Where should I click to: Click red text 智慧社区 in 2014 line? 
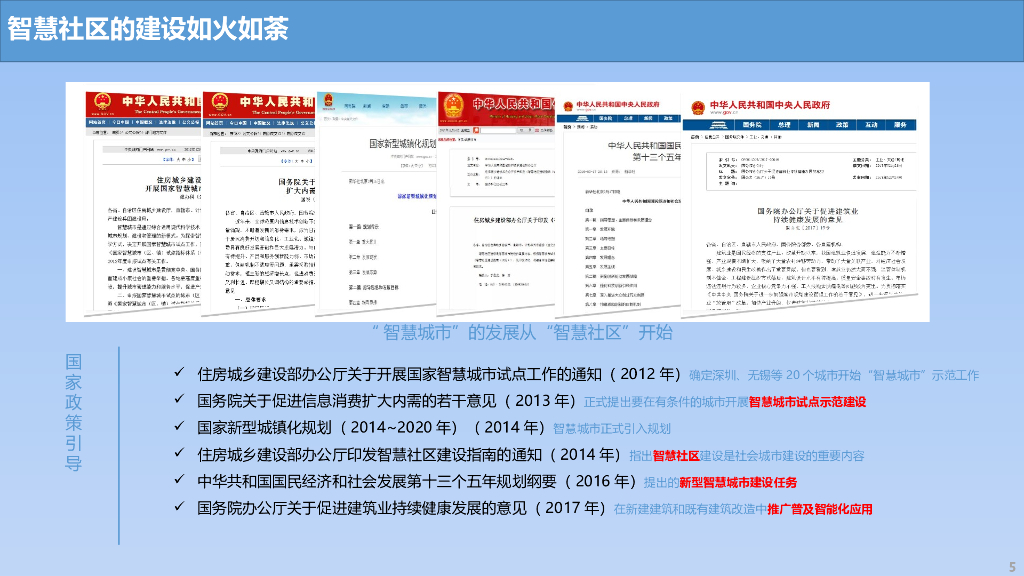pyautogui.click(x=676, y=456)
